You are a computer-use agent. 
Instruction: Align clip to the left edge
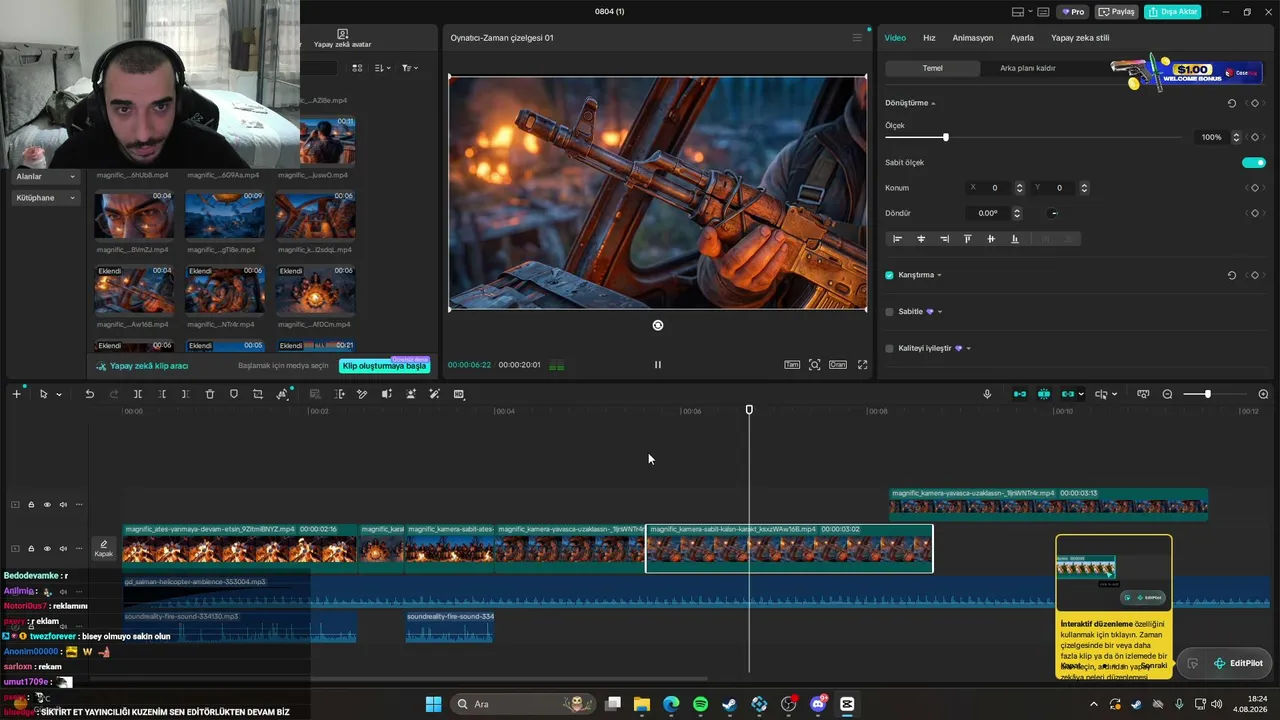897,239
